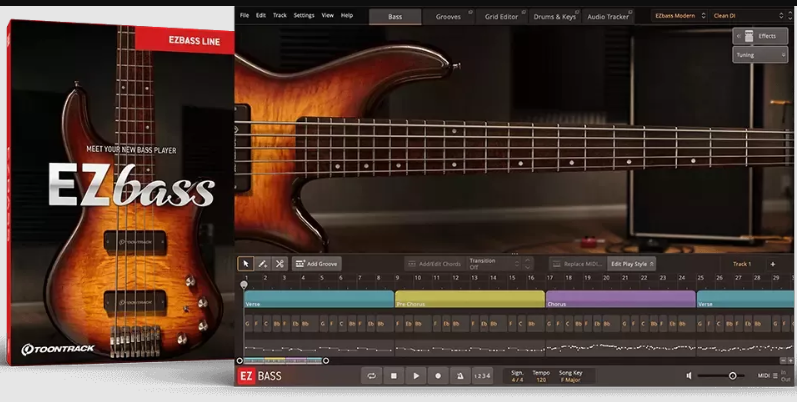Switch to the Grooves tab

pyautogui.click(x=448, y=16)
